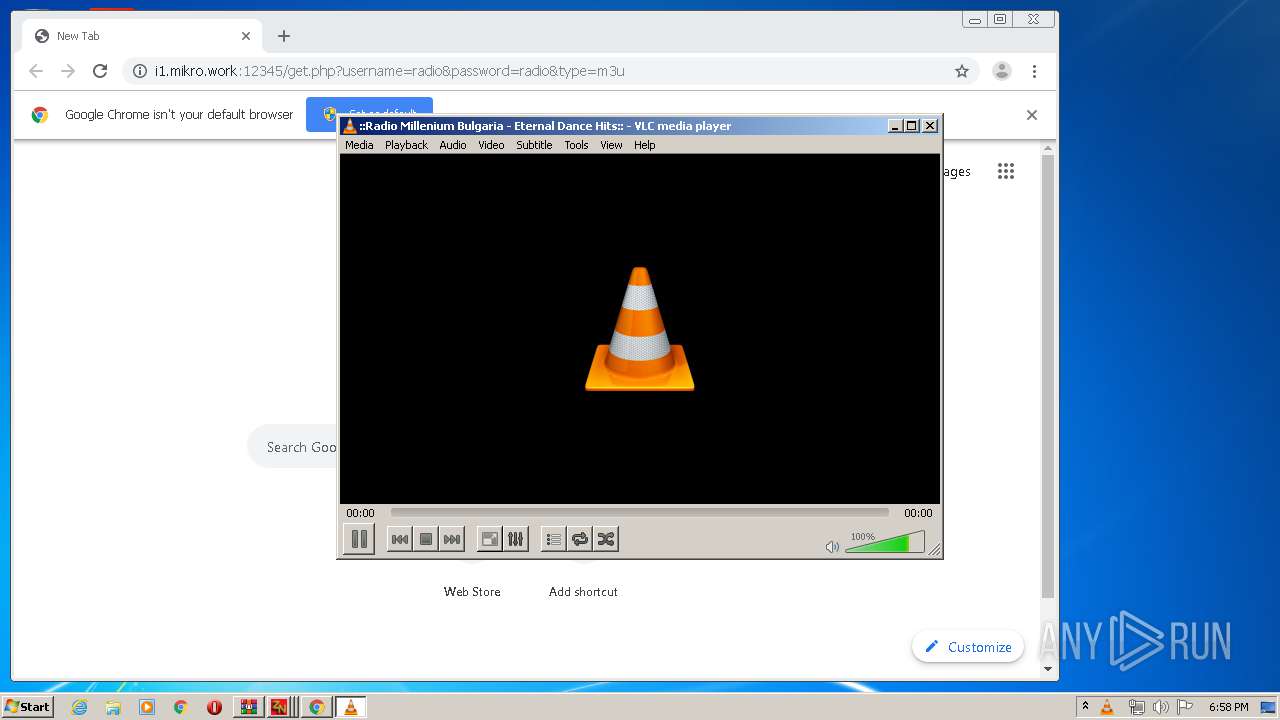Show VLC extended settings equalizer

515,539
